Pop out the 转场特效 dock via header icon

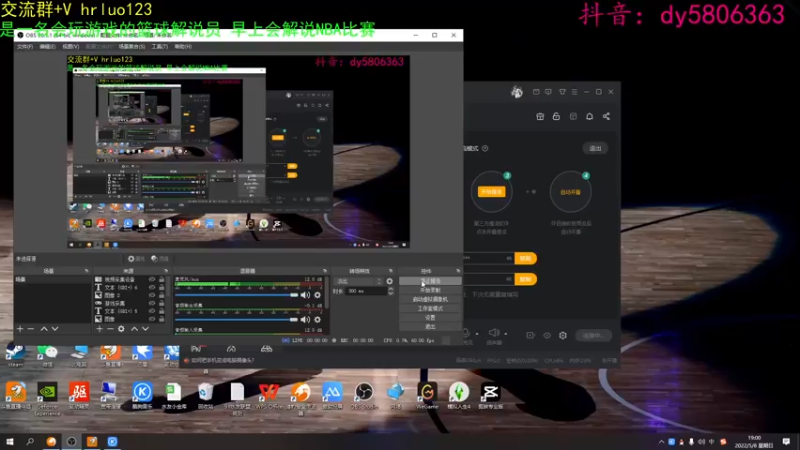tap(391, 271)
